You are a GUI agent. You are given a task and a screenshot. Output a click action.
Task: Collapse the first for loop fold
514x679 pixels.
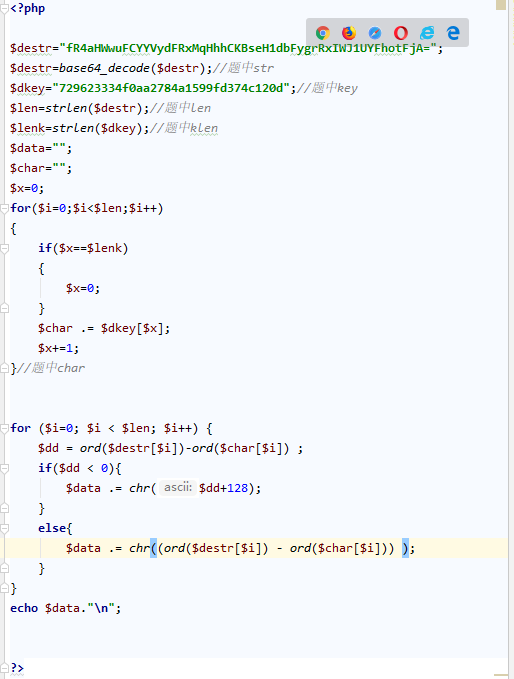coord(5,209)
